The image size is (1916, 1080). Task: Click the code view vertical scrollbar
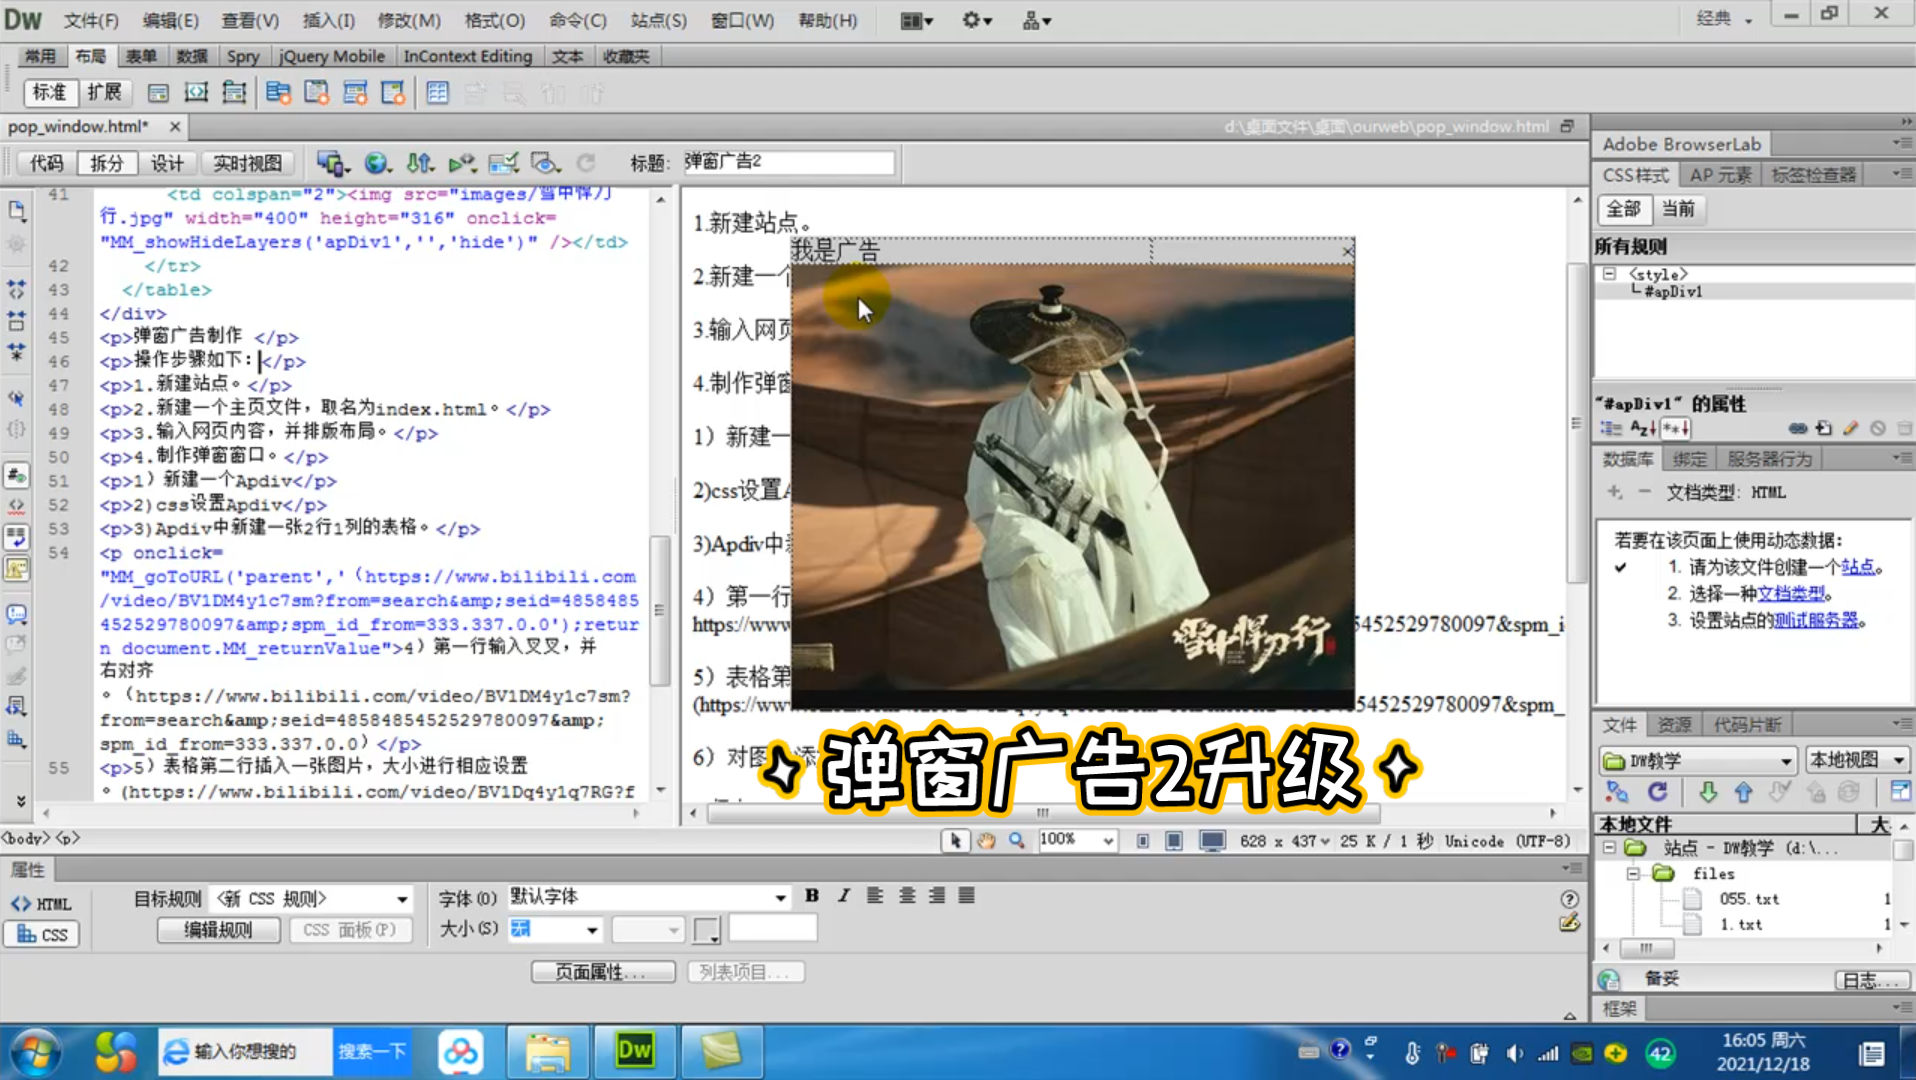tap(659, 610)
